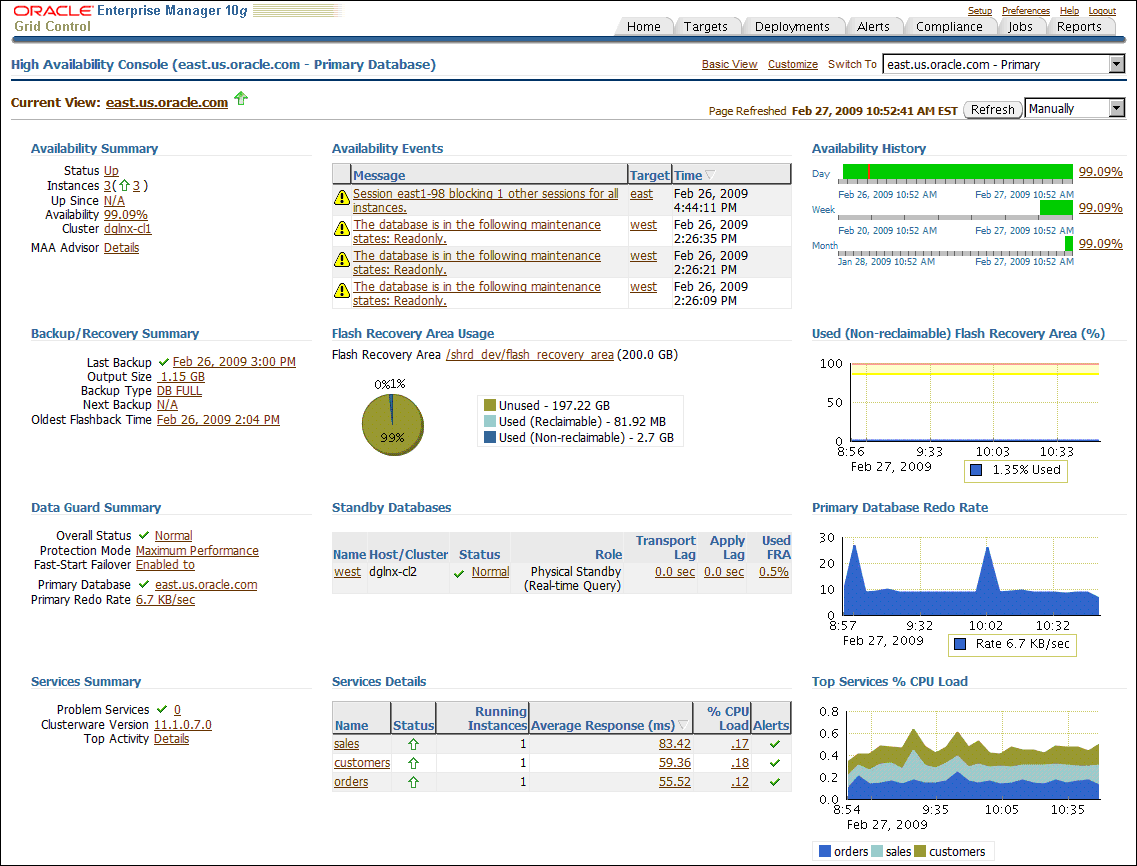Click the customers service up status arrow
The image size is (1137, 866).
click(x=413, y=763)
